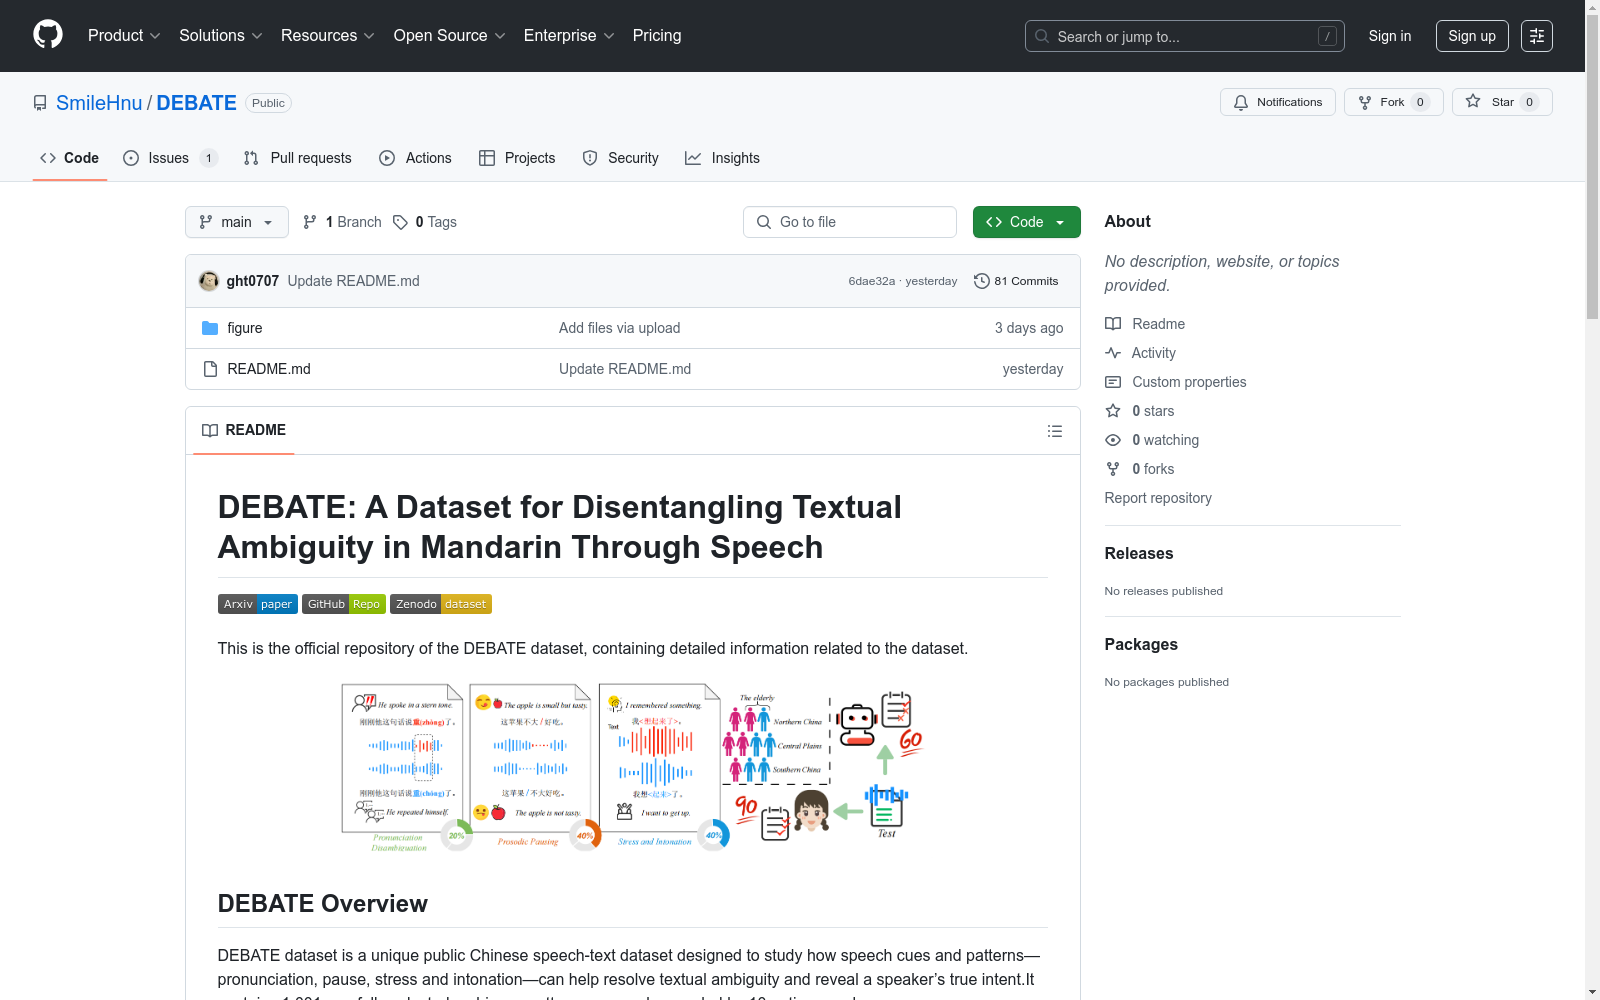Click the tag icon beside 0 Tags
The height and width of the screenshot is (1000, 1600).
[x=400, y=222]
